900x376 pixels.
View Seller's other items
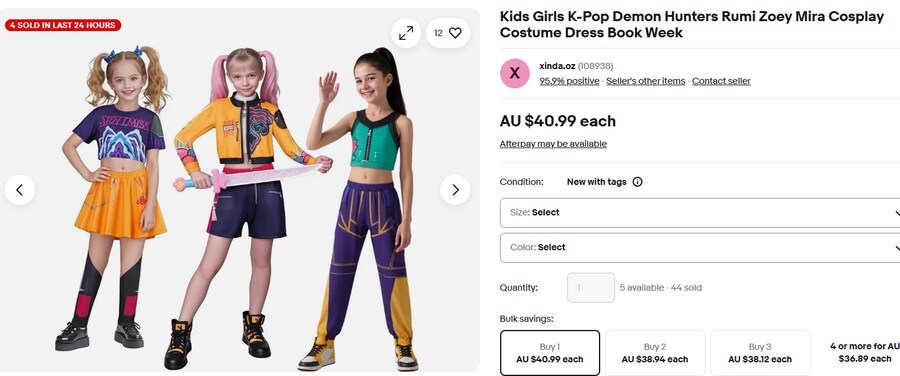[x=646, y=82]
